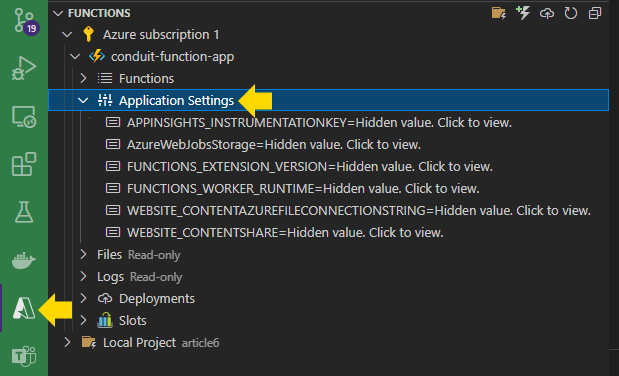This screenshot has width=619, height=376.
Task: Expand the Functions node
Action: (83, 78)
